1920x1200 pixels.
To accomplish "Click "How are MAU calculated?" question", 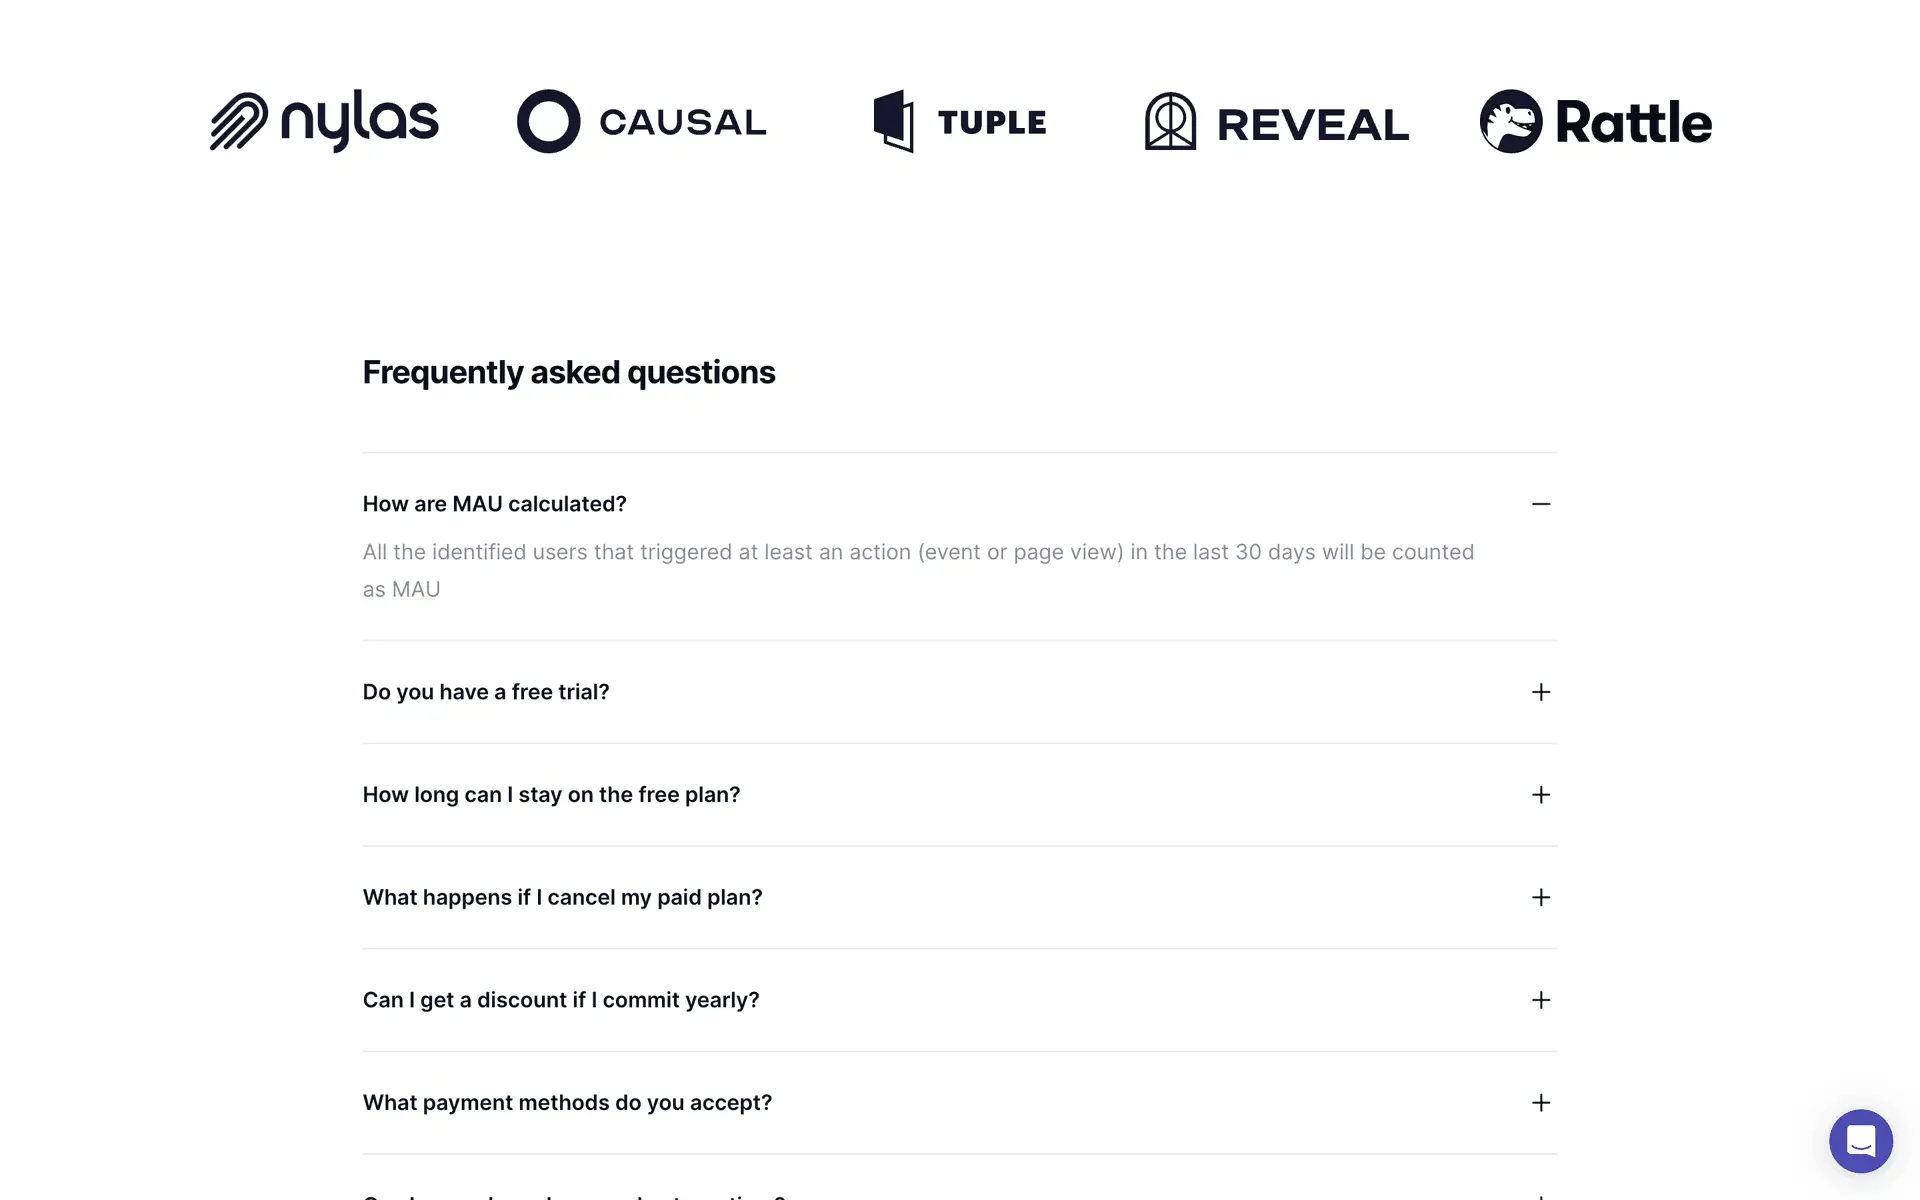I will tap(494, 504).
